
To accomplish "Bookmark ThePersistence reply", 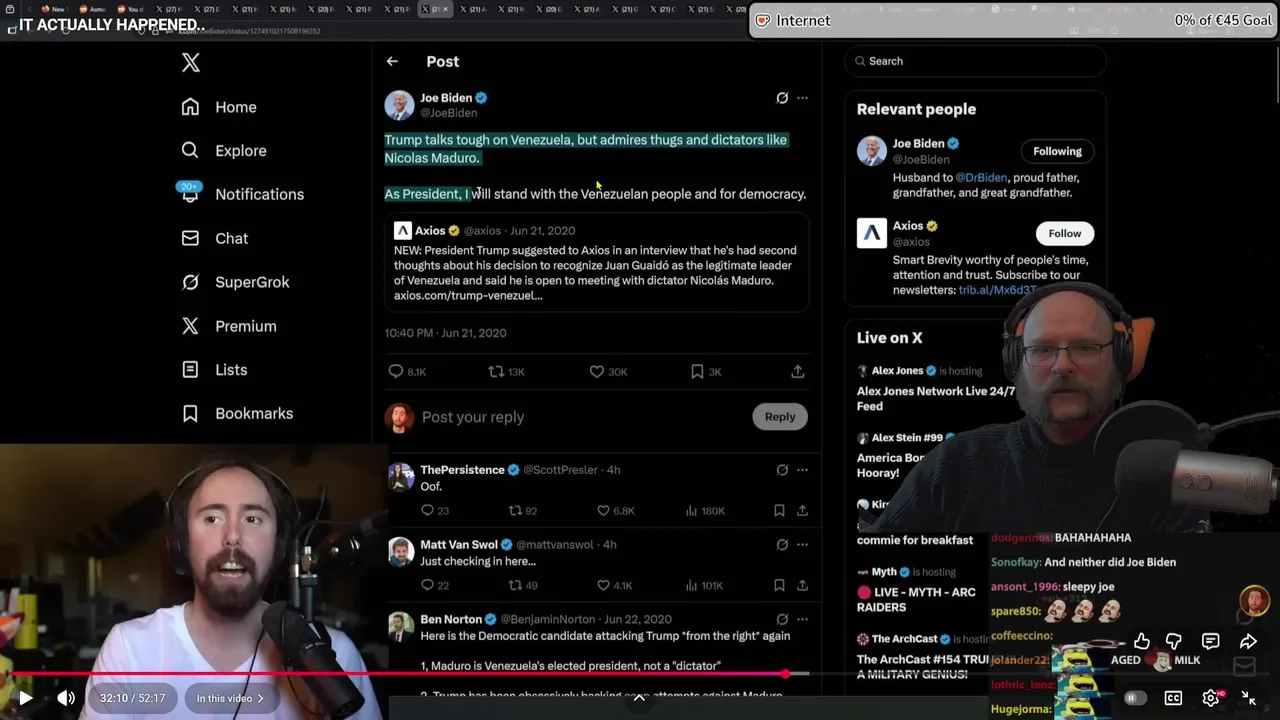I will tap(779, 511).
